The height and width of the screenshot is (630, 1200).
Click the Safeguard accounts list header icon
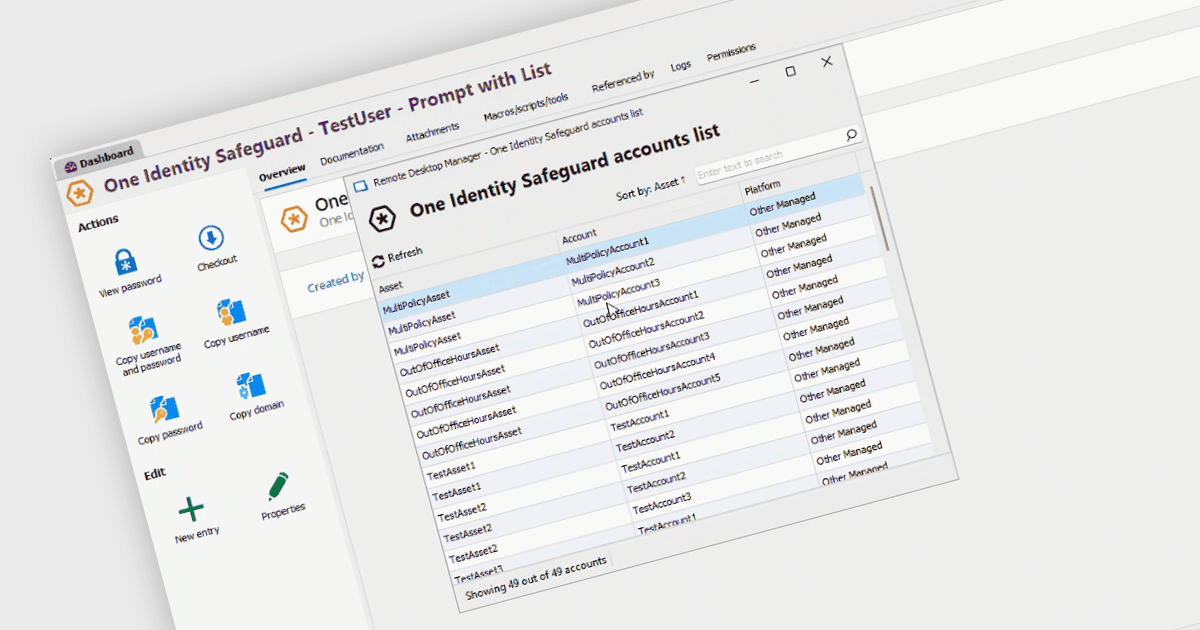pos(383,218)
